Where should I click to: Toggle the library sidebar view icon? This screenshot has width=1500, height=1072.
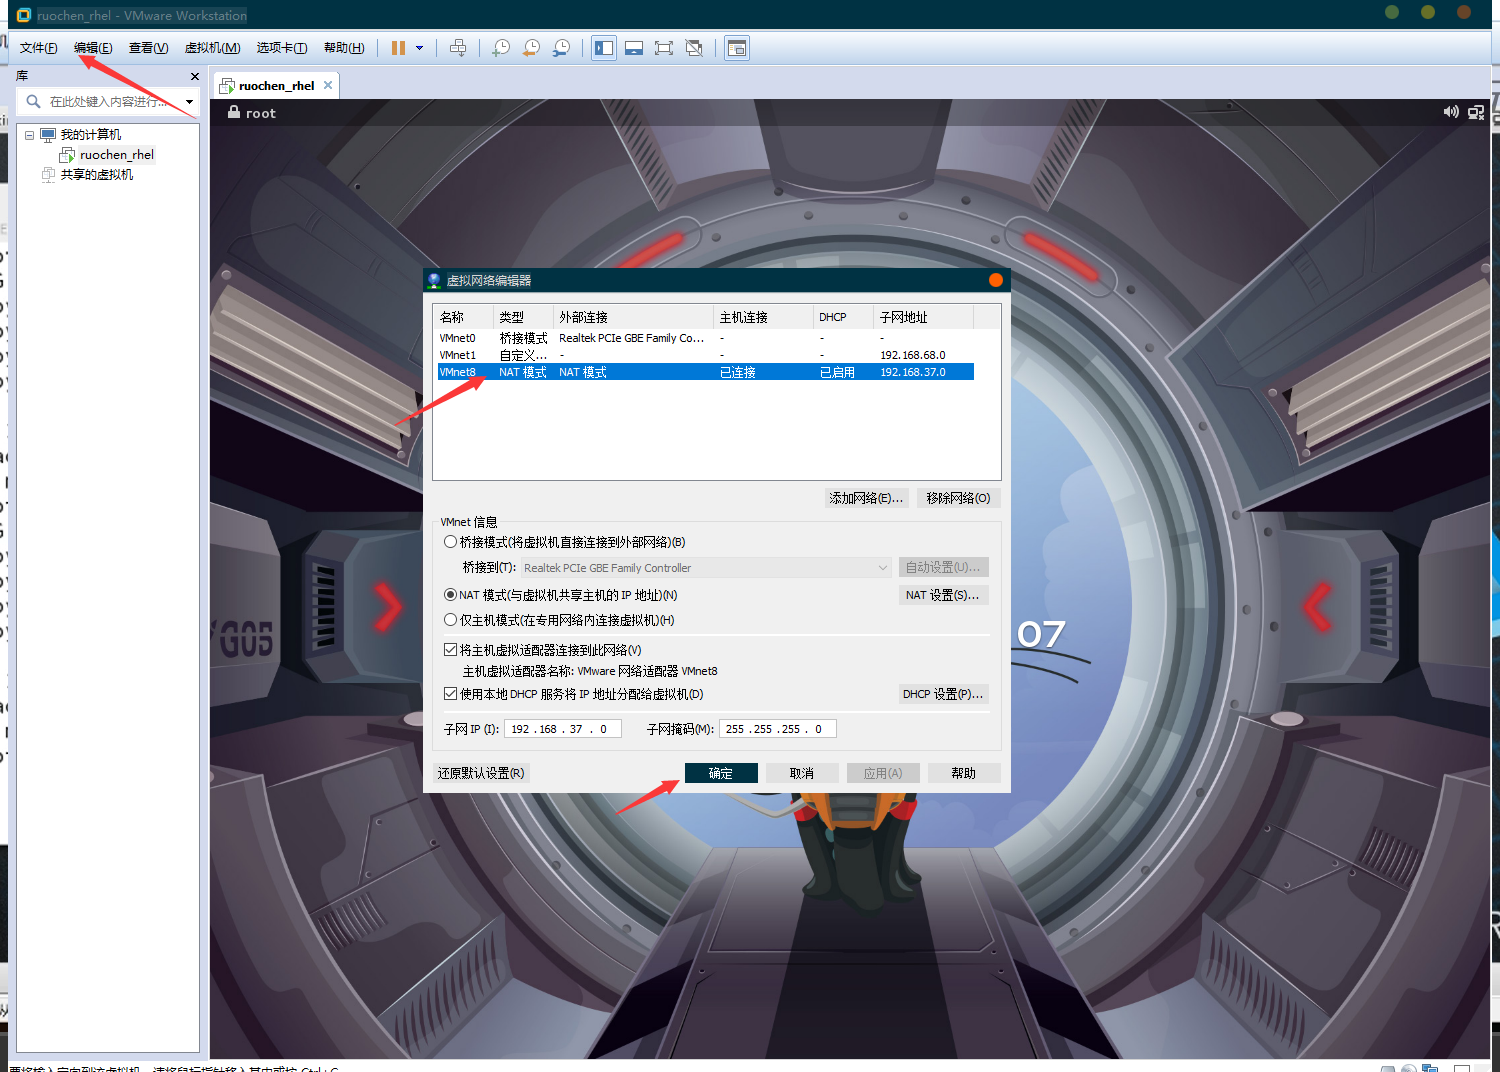604,48
